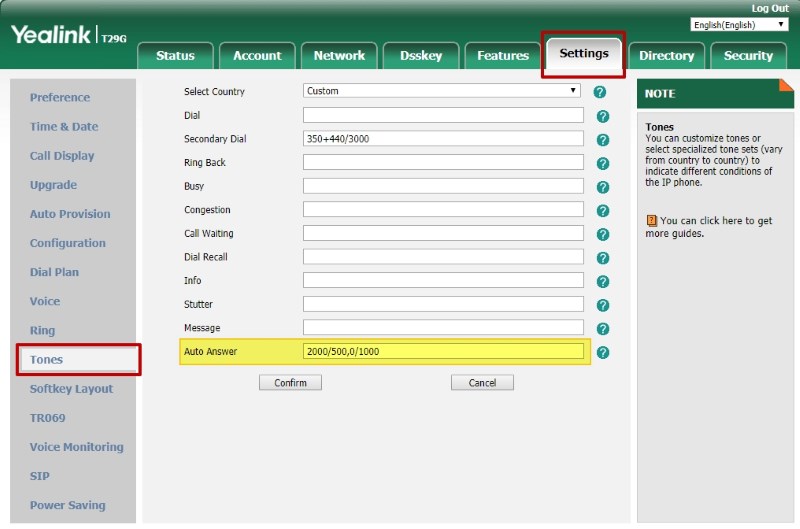Open help icon for Secondary Dial
This screenshot has width=800, height=529.
603,140
